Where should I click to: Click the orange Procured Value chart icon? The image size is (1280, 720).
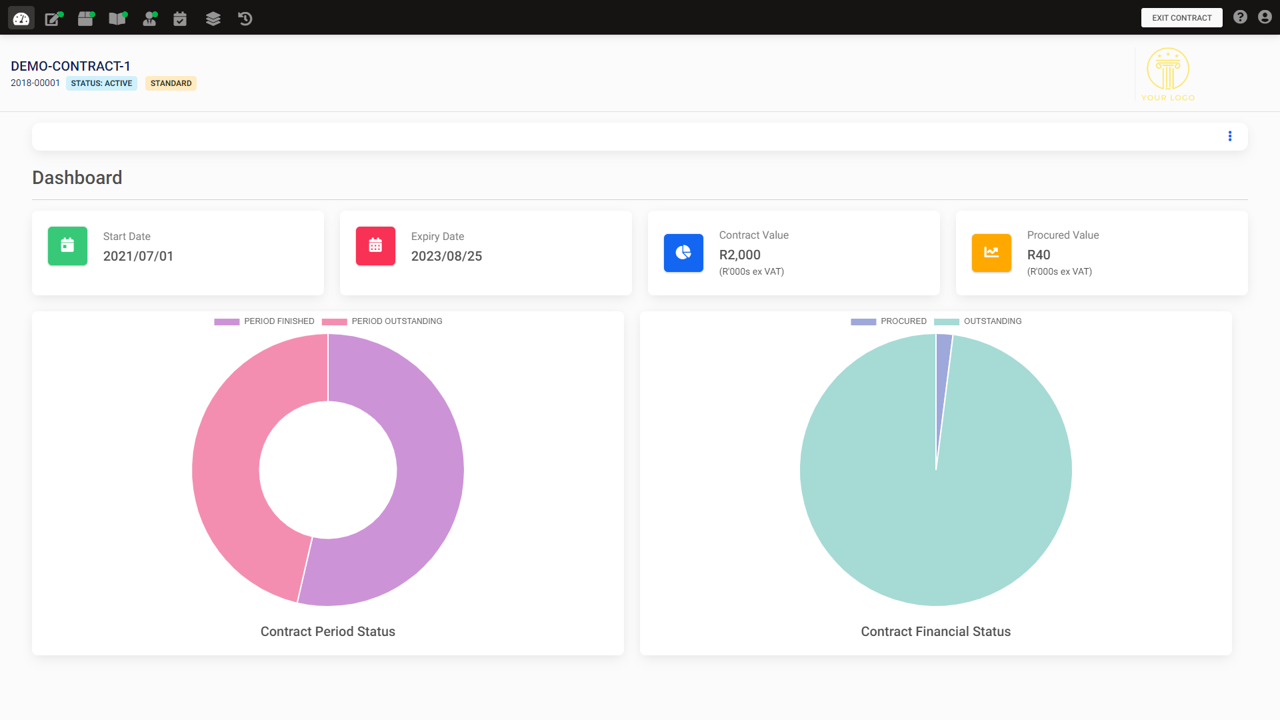pyautogui.click(x=991, y=253)
